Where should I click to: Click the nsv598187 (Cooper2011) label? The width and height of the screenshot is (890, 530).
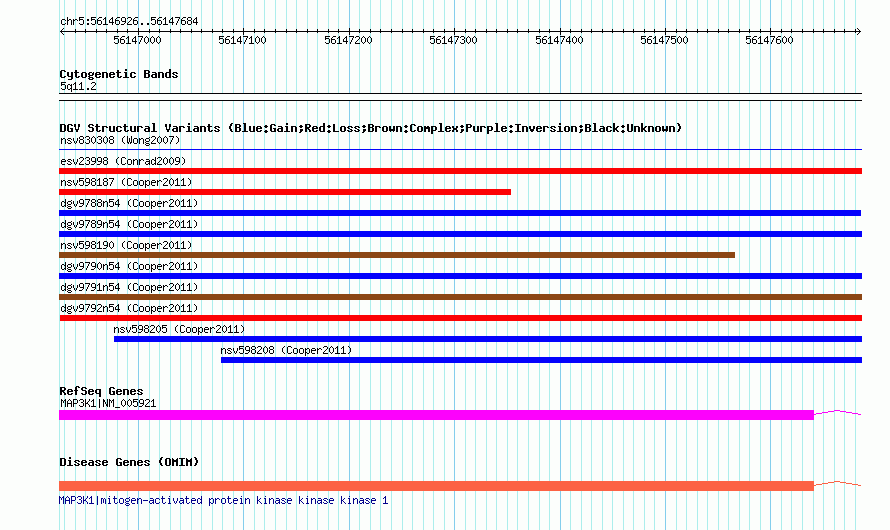[126, 182]
